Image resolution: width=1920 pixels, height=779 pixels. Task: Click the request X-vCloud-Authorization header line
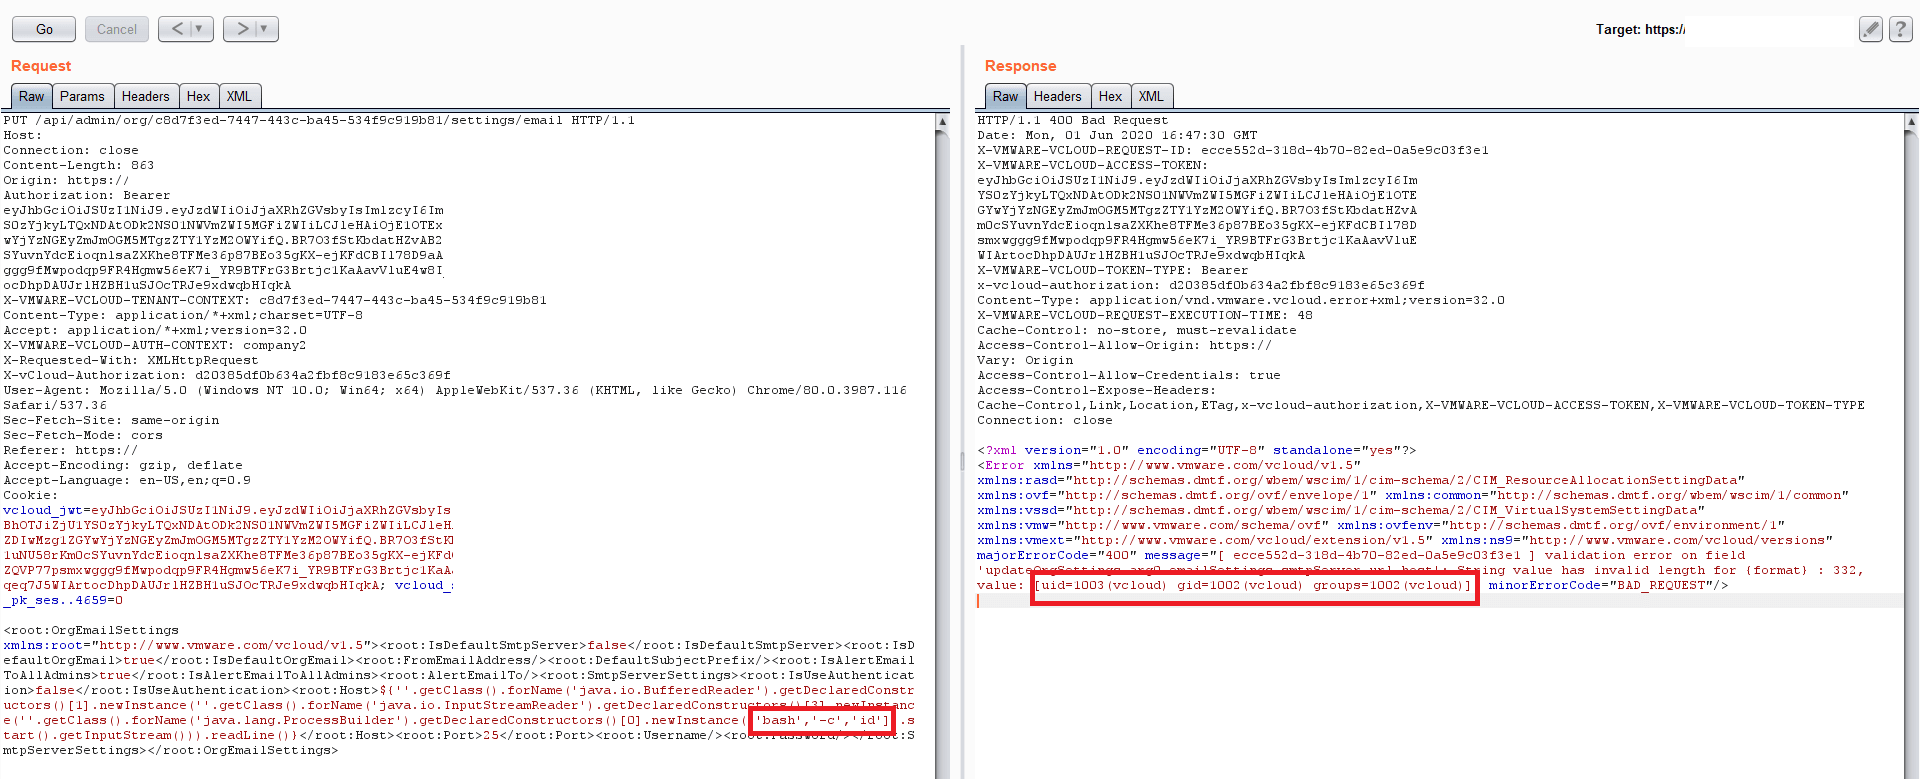[x=227, y=375]
